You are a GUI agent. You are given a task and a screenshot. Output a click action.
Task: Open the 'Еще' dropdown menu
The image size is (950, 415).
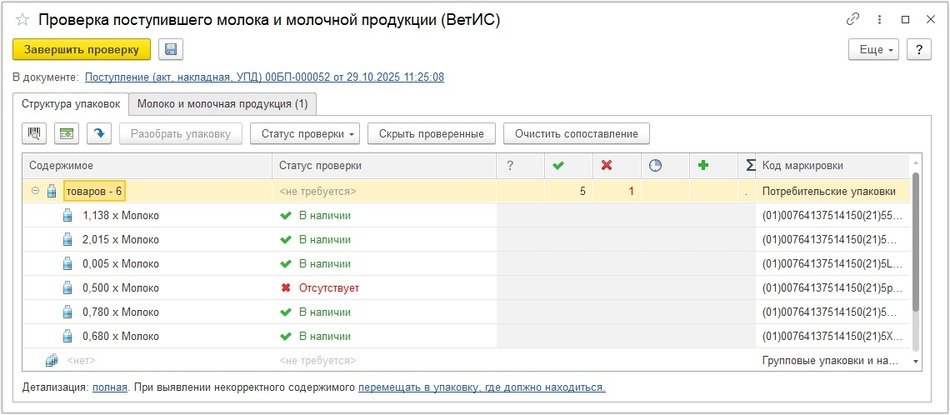pos(873,50)
